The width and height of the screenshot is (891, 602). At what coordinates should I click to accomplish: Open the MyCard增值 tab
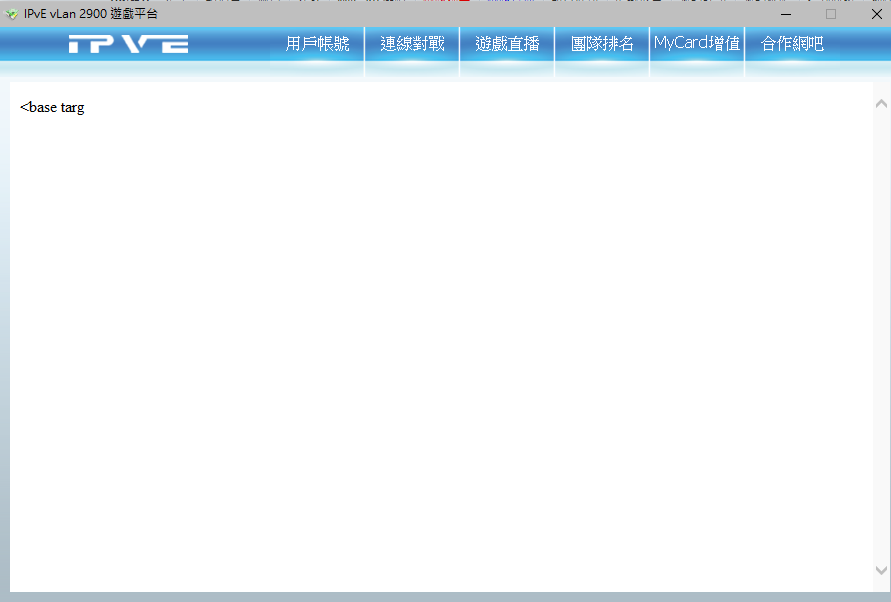697,44
